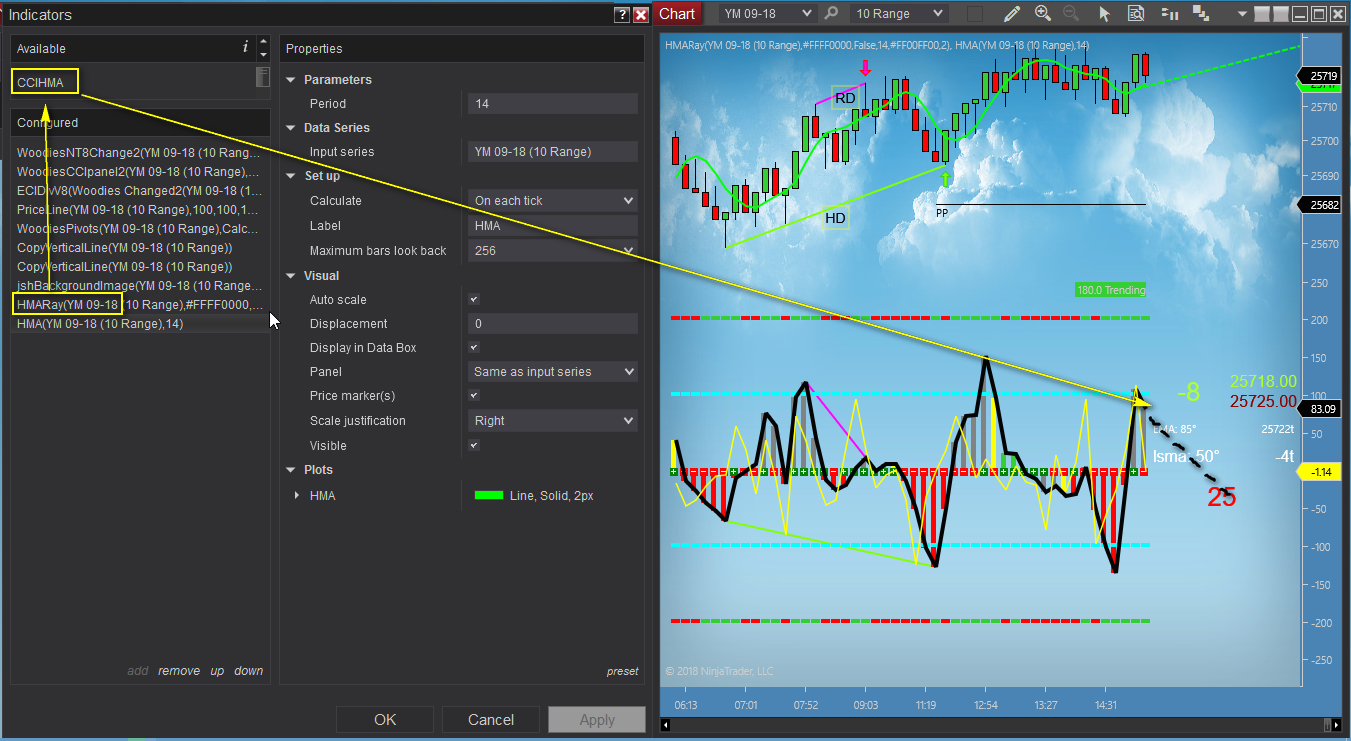This screenshot has height=741, width=1351.
Task: Select the WoodiesCCIpanel2 configured indicator
Action: coord(139,172)
